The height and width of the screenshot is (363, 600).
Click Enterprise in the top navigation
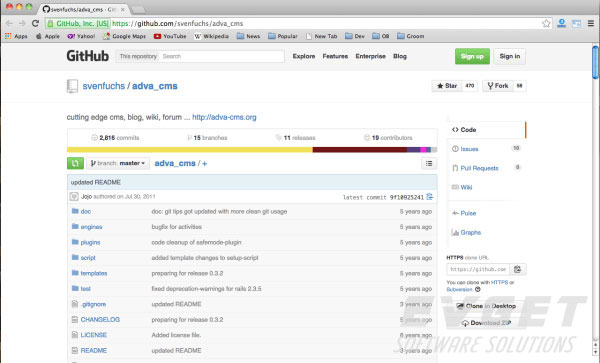click(370, 56)
